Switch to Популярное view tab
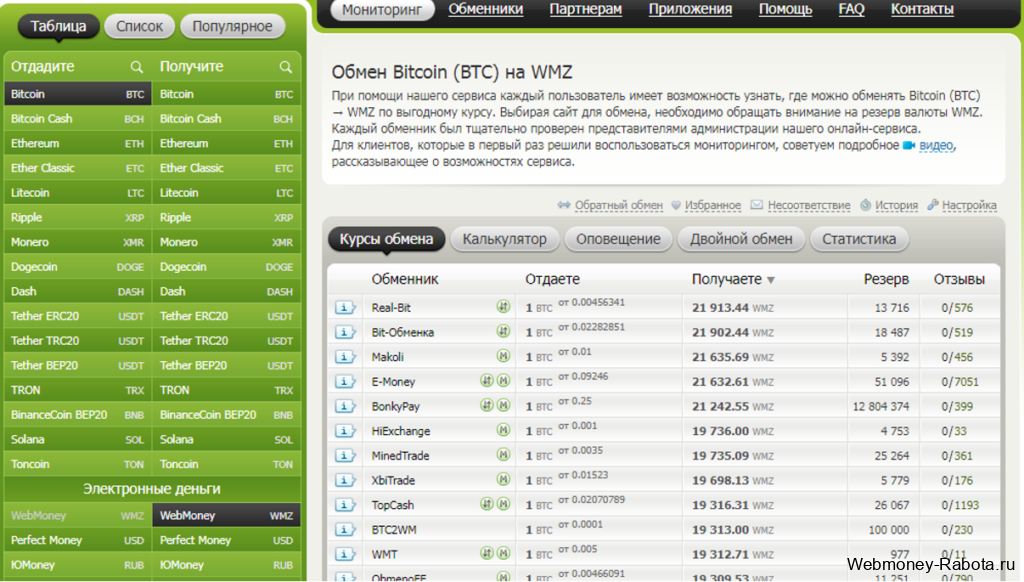Screen dimensions: 1024x582 click(x=232, y=26)
